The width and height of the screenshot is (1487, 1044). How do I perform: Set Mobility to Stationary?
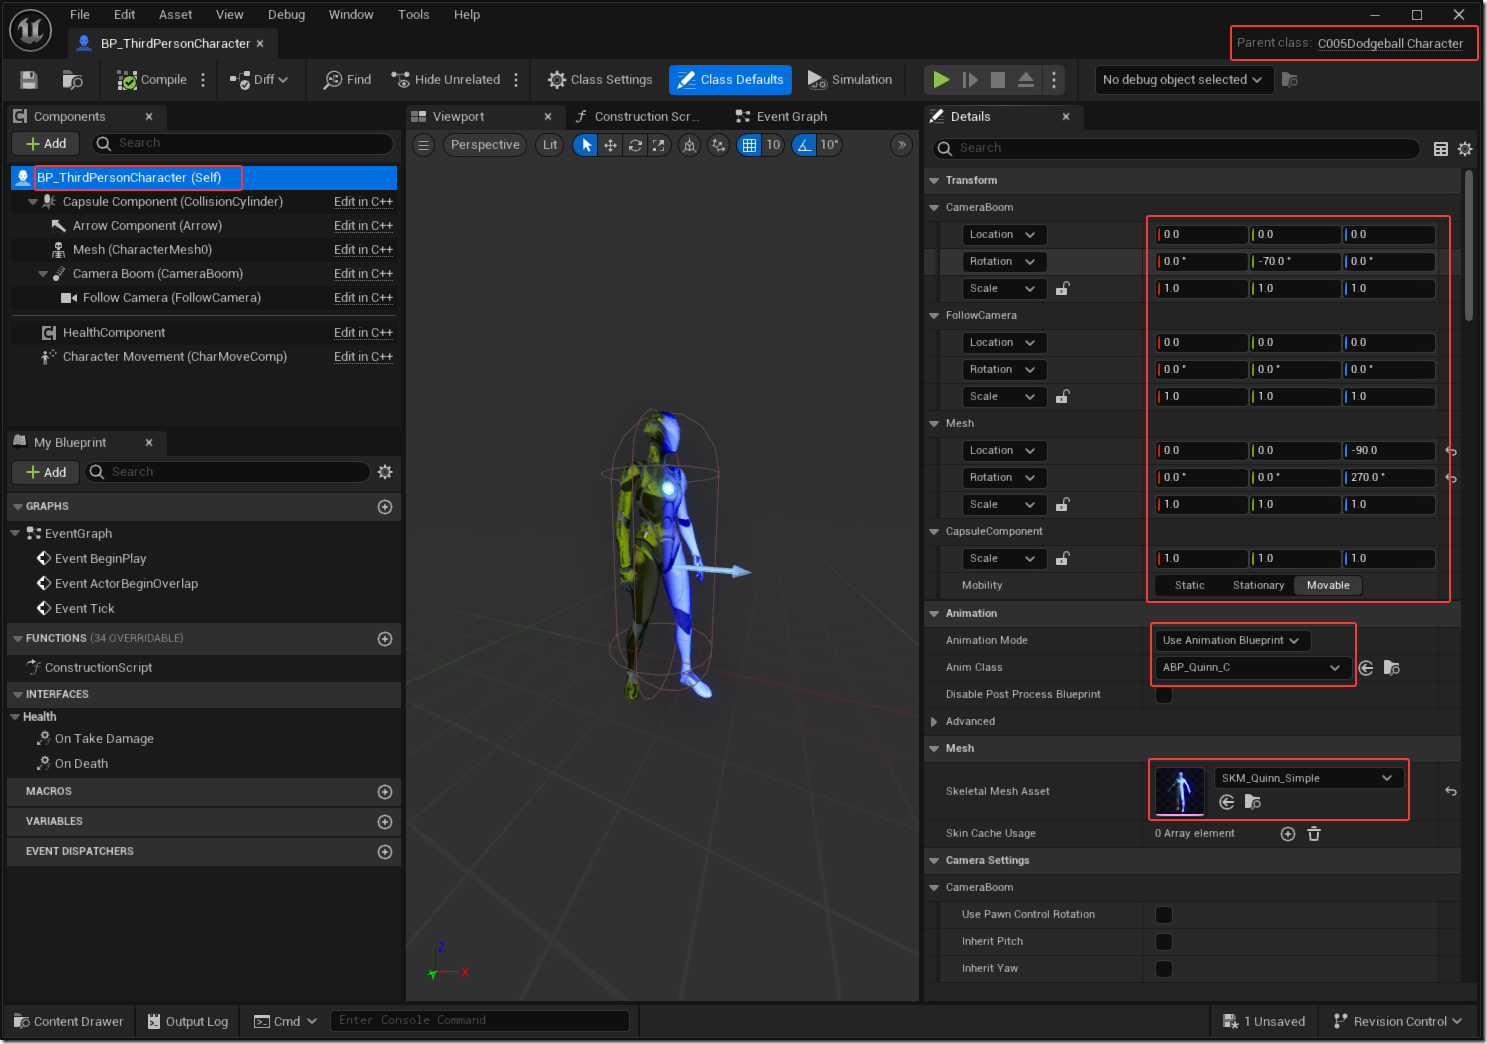point(1258,586)
